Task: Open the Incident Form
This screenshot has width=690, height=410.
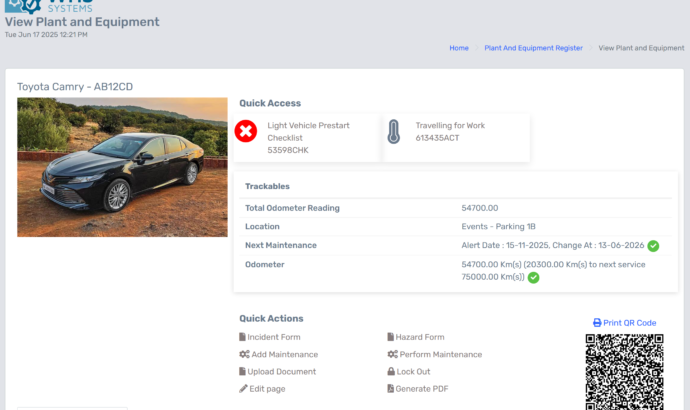Action: pyautogui.click(x=273, y=337)
